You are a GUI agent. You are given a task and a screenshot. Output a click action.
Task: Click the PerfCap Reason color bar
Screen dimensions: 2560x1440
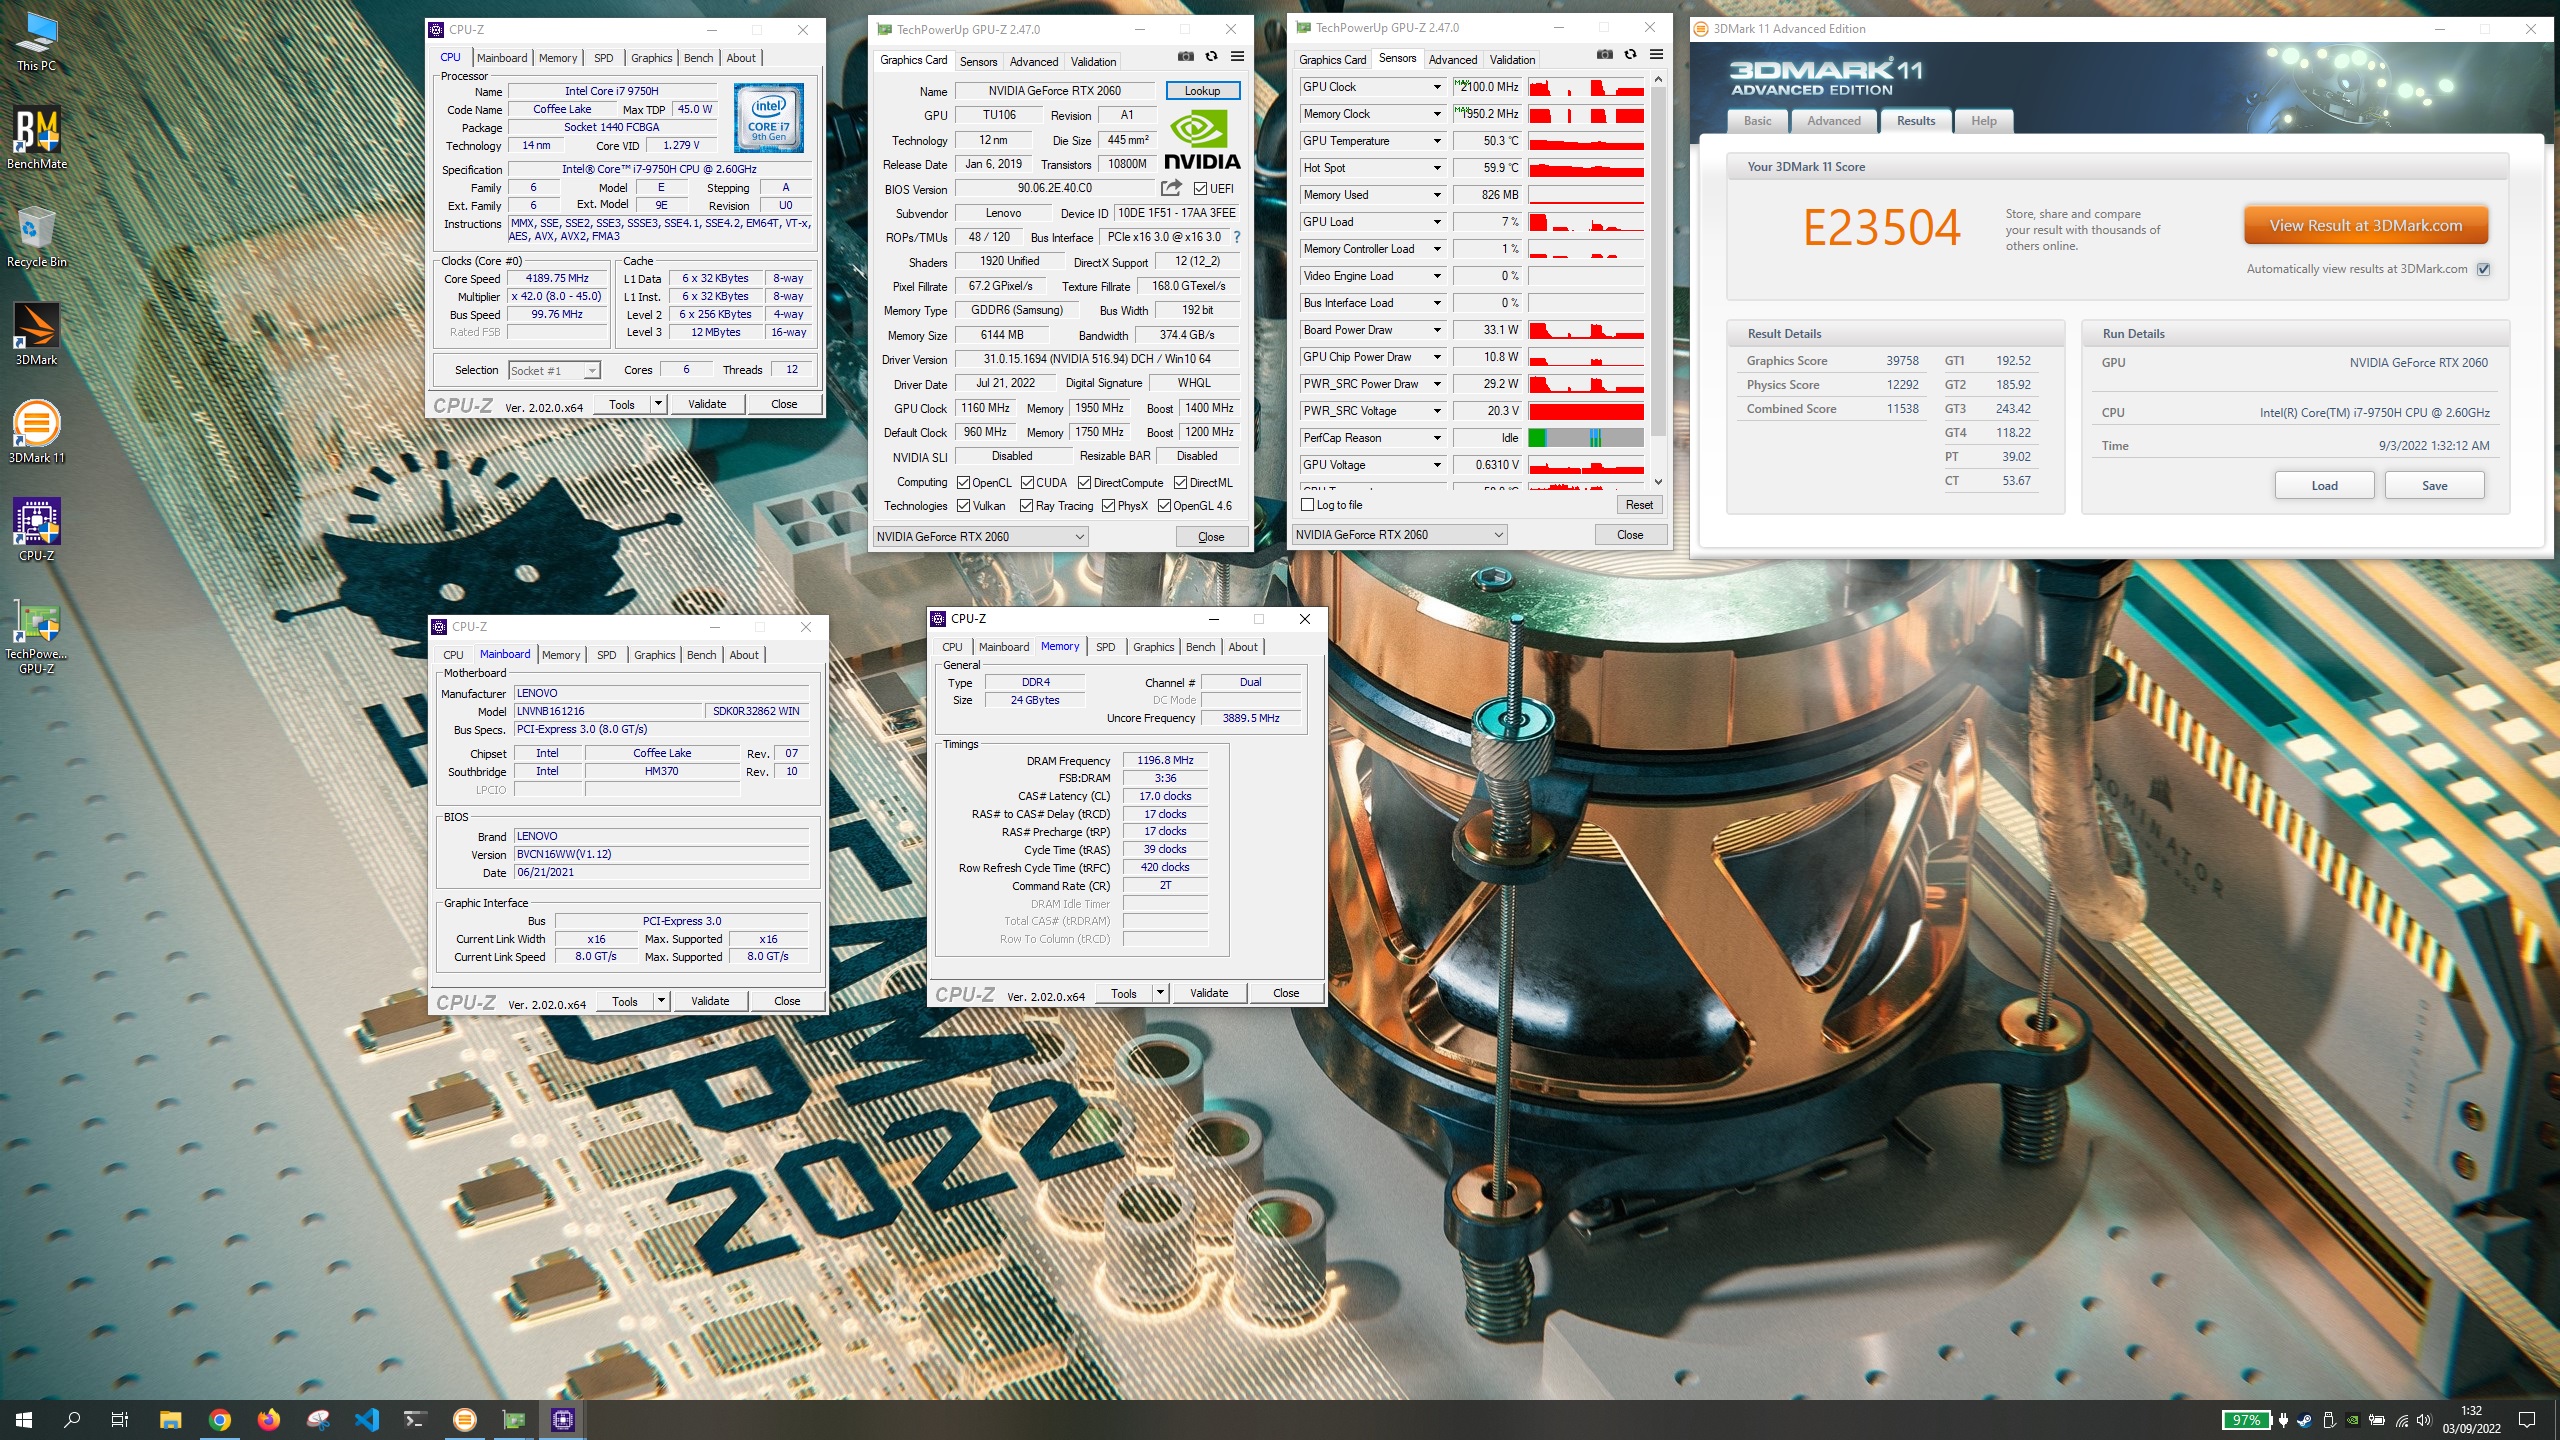[1586, 438]
